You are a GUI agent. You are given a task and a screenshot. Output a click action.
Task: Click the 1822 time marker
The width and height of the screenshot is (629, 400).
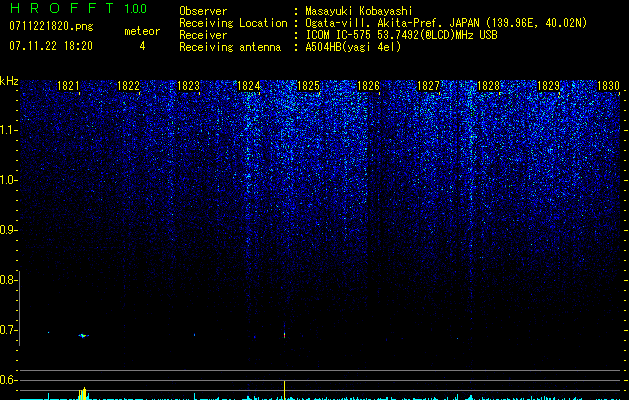click(128, 86)
